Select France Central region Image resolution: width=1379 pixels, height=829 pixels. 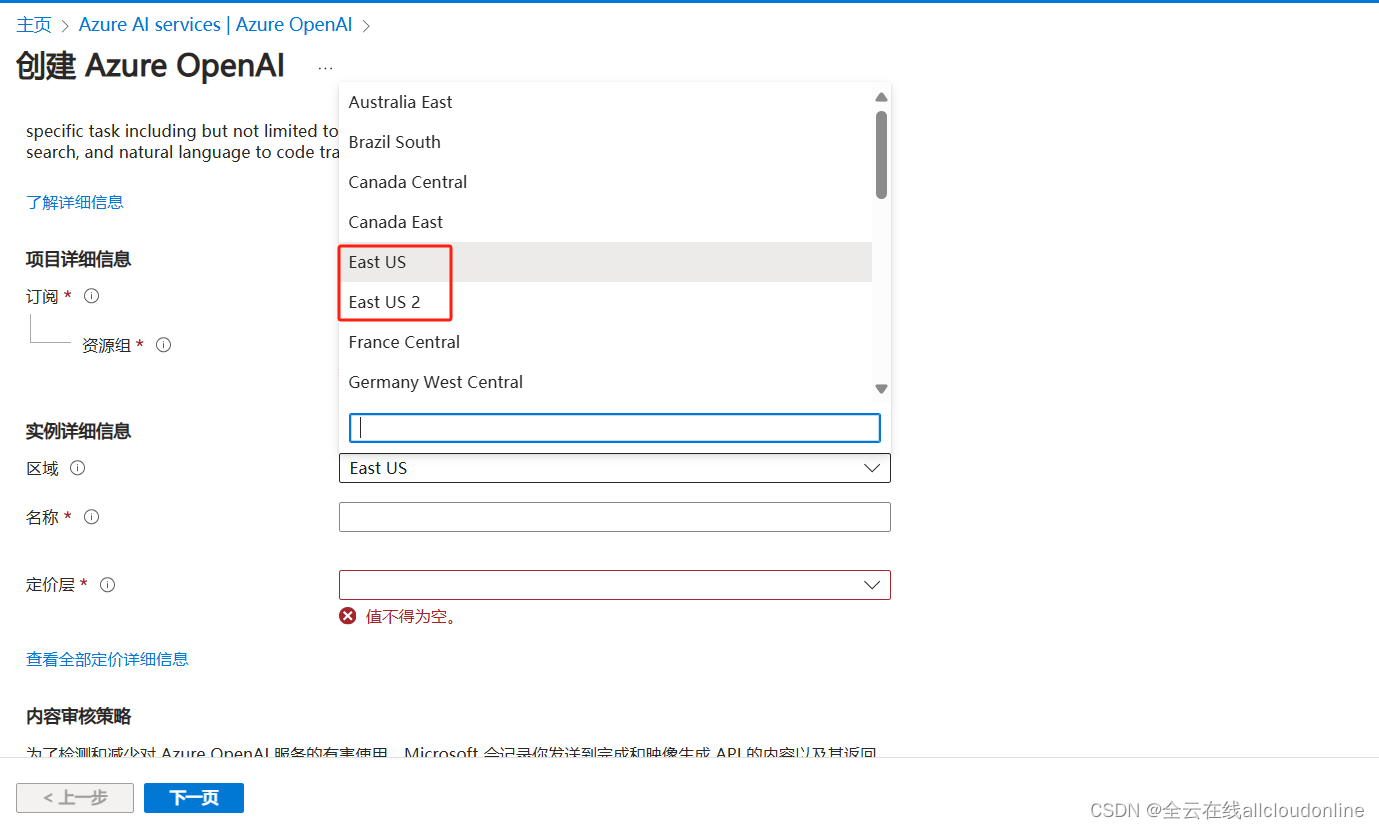pyautogui.click(x=606, y=342)
